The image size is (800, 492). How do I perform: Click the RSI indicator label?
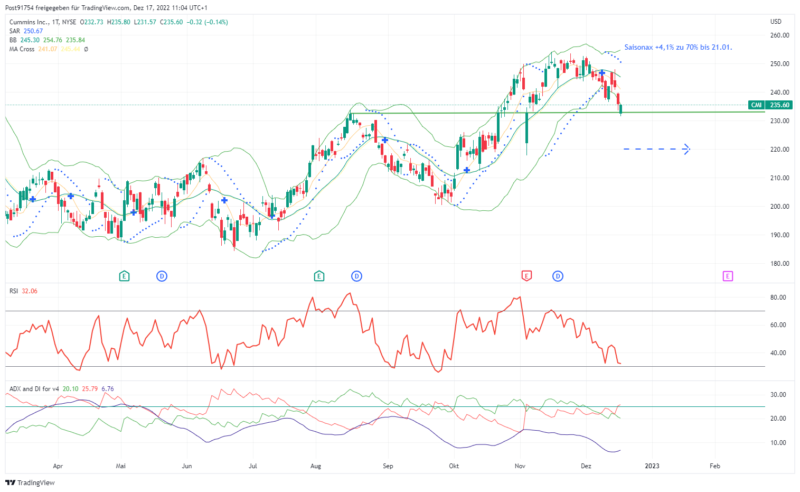pyautogui.click(x=12, y=291)
